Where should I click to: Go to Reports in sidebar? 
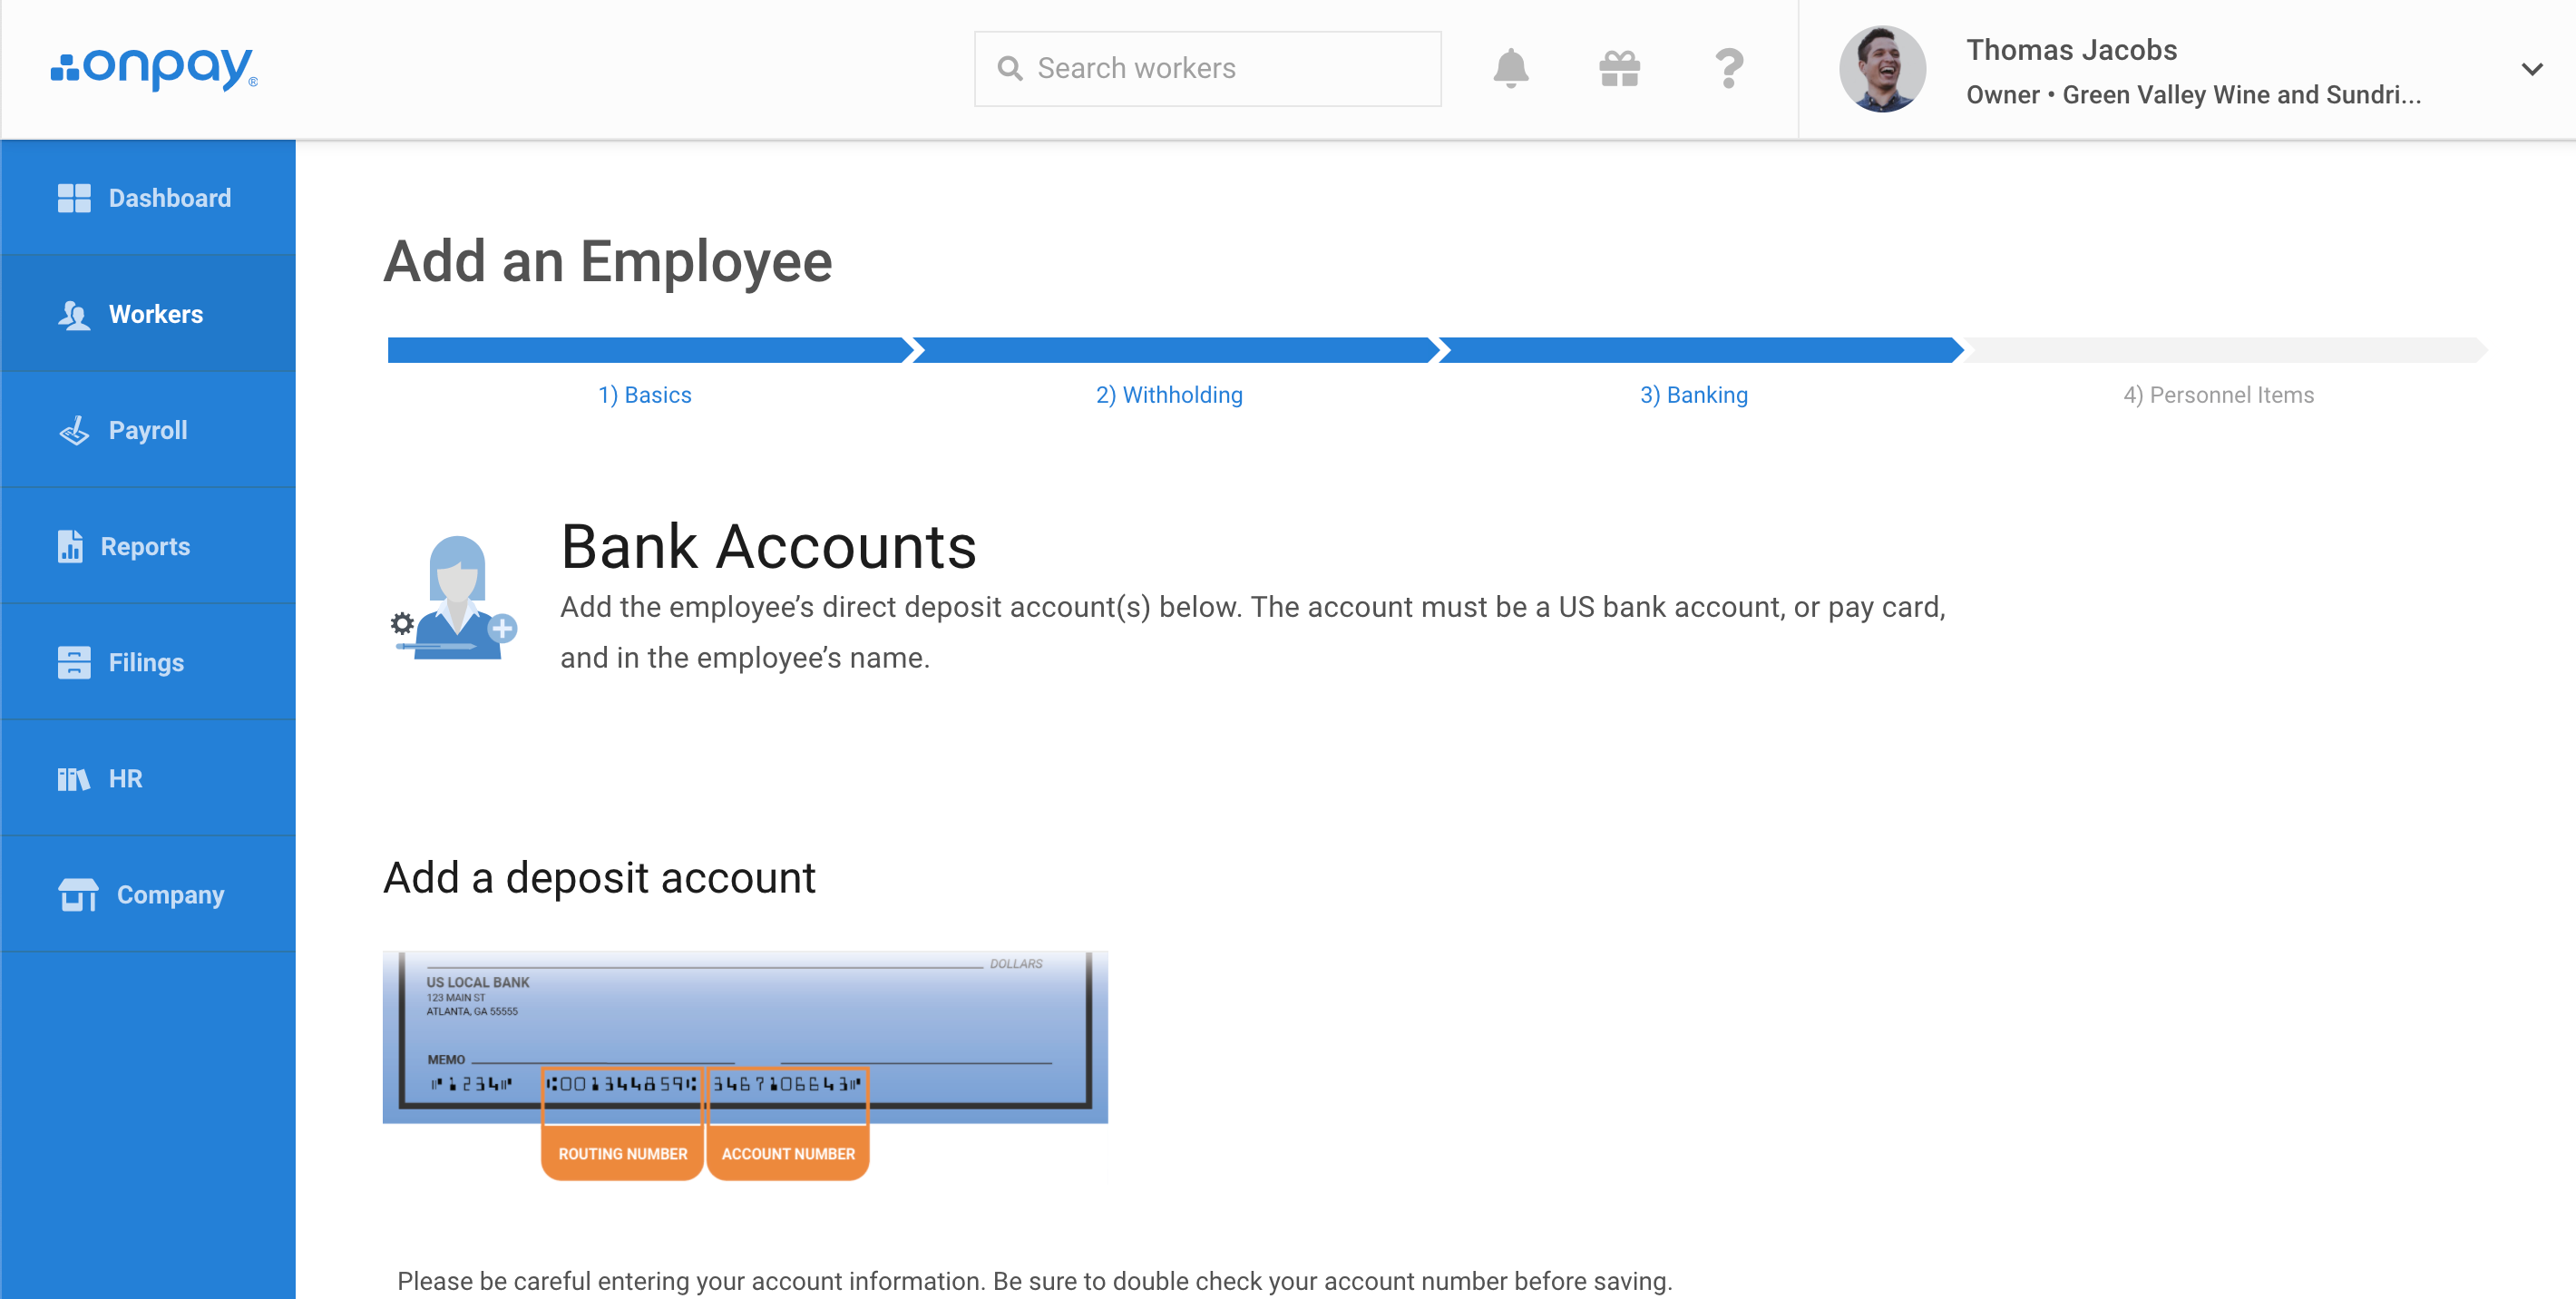pos(148,546)
